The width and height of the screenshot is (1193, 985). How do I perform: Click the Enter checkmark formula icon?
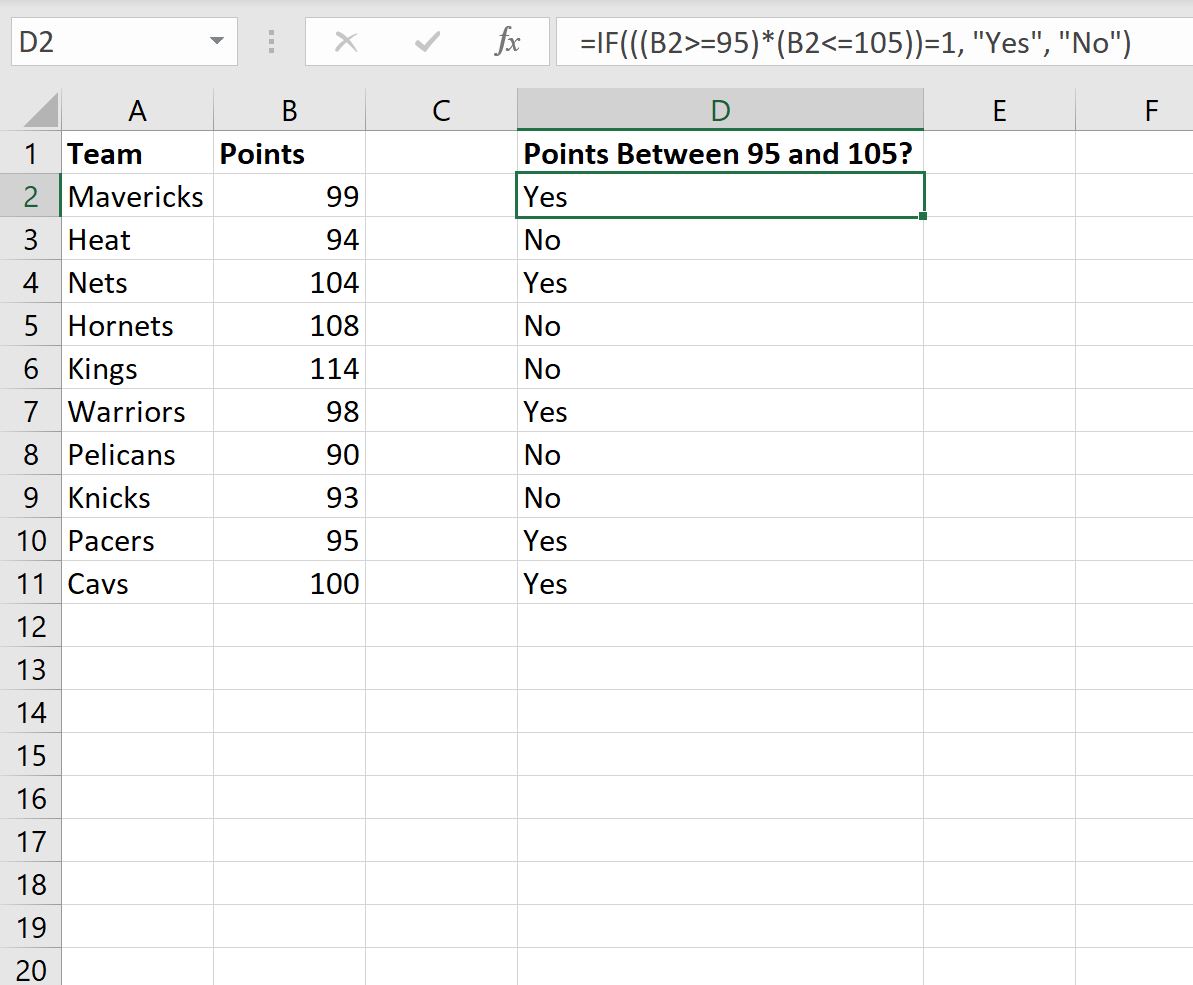[428, 42]
